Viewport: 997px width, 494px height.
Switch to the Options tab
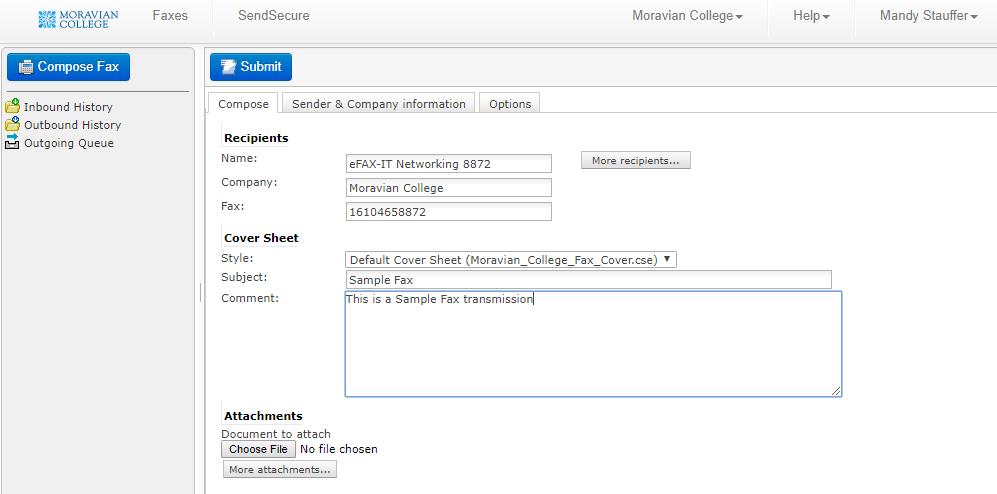click(x=510, y=104)
